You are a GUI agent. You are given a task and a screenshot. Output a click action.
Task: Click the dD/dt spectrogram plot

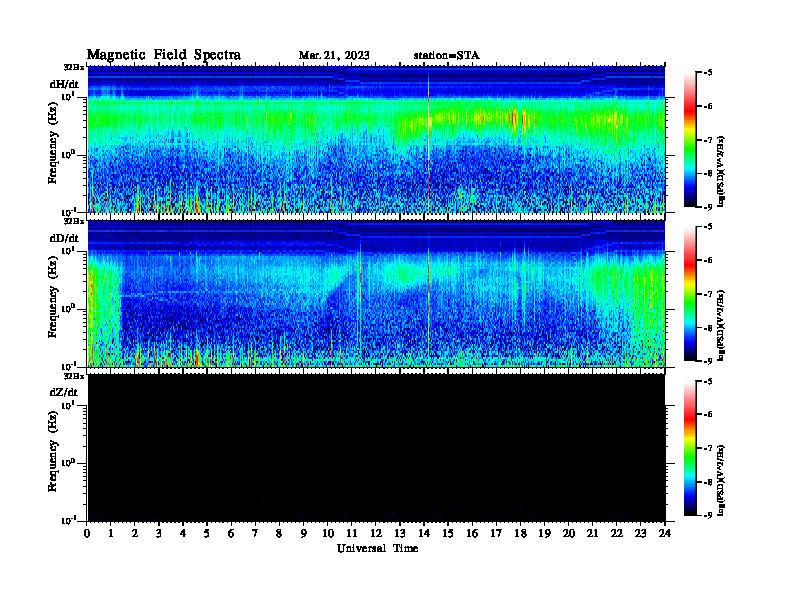[376, 294]
